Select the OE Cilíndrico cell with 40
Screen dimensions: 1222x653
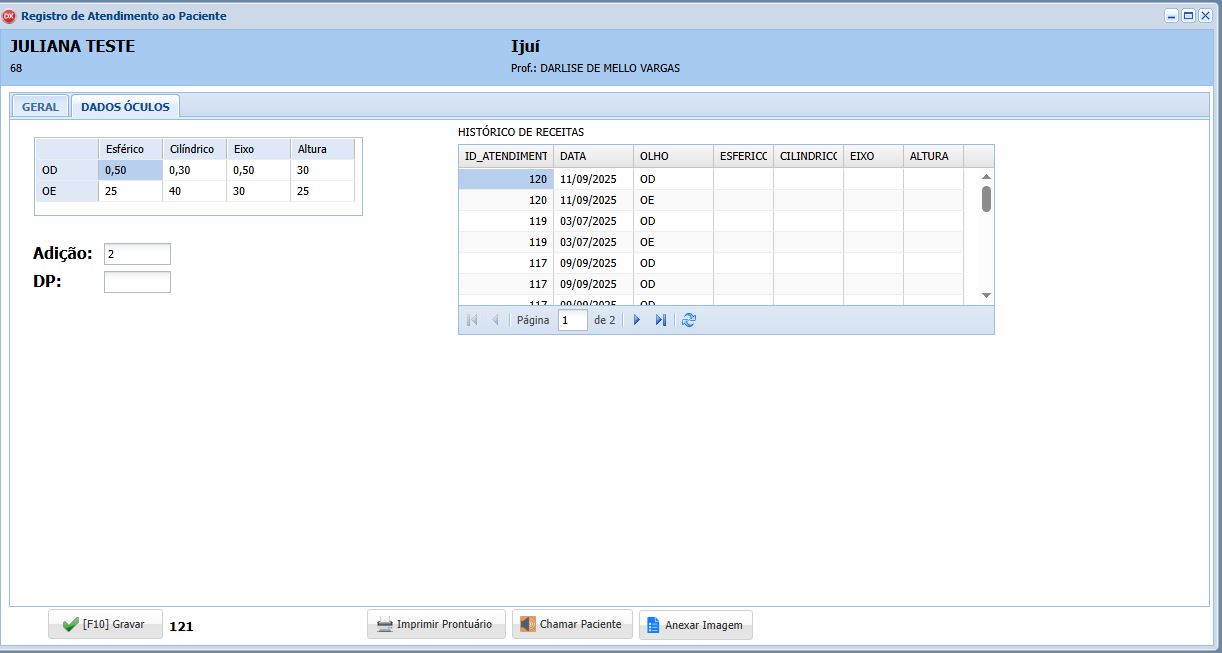pyautogui.click(x=194, y=191)
